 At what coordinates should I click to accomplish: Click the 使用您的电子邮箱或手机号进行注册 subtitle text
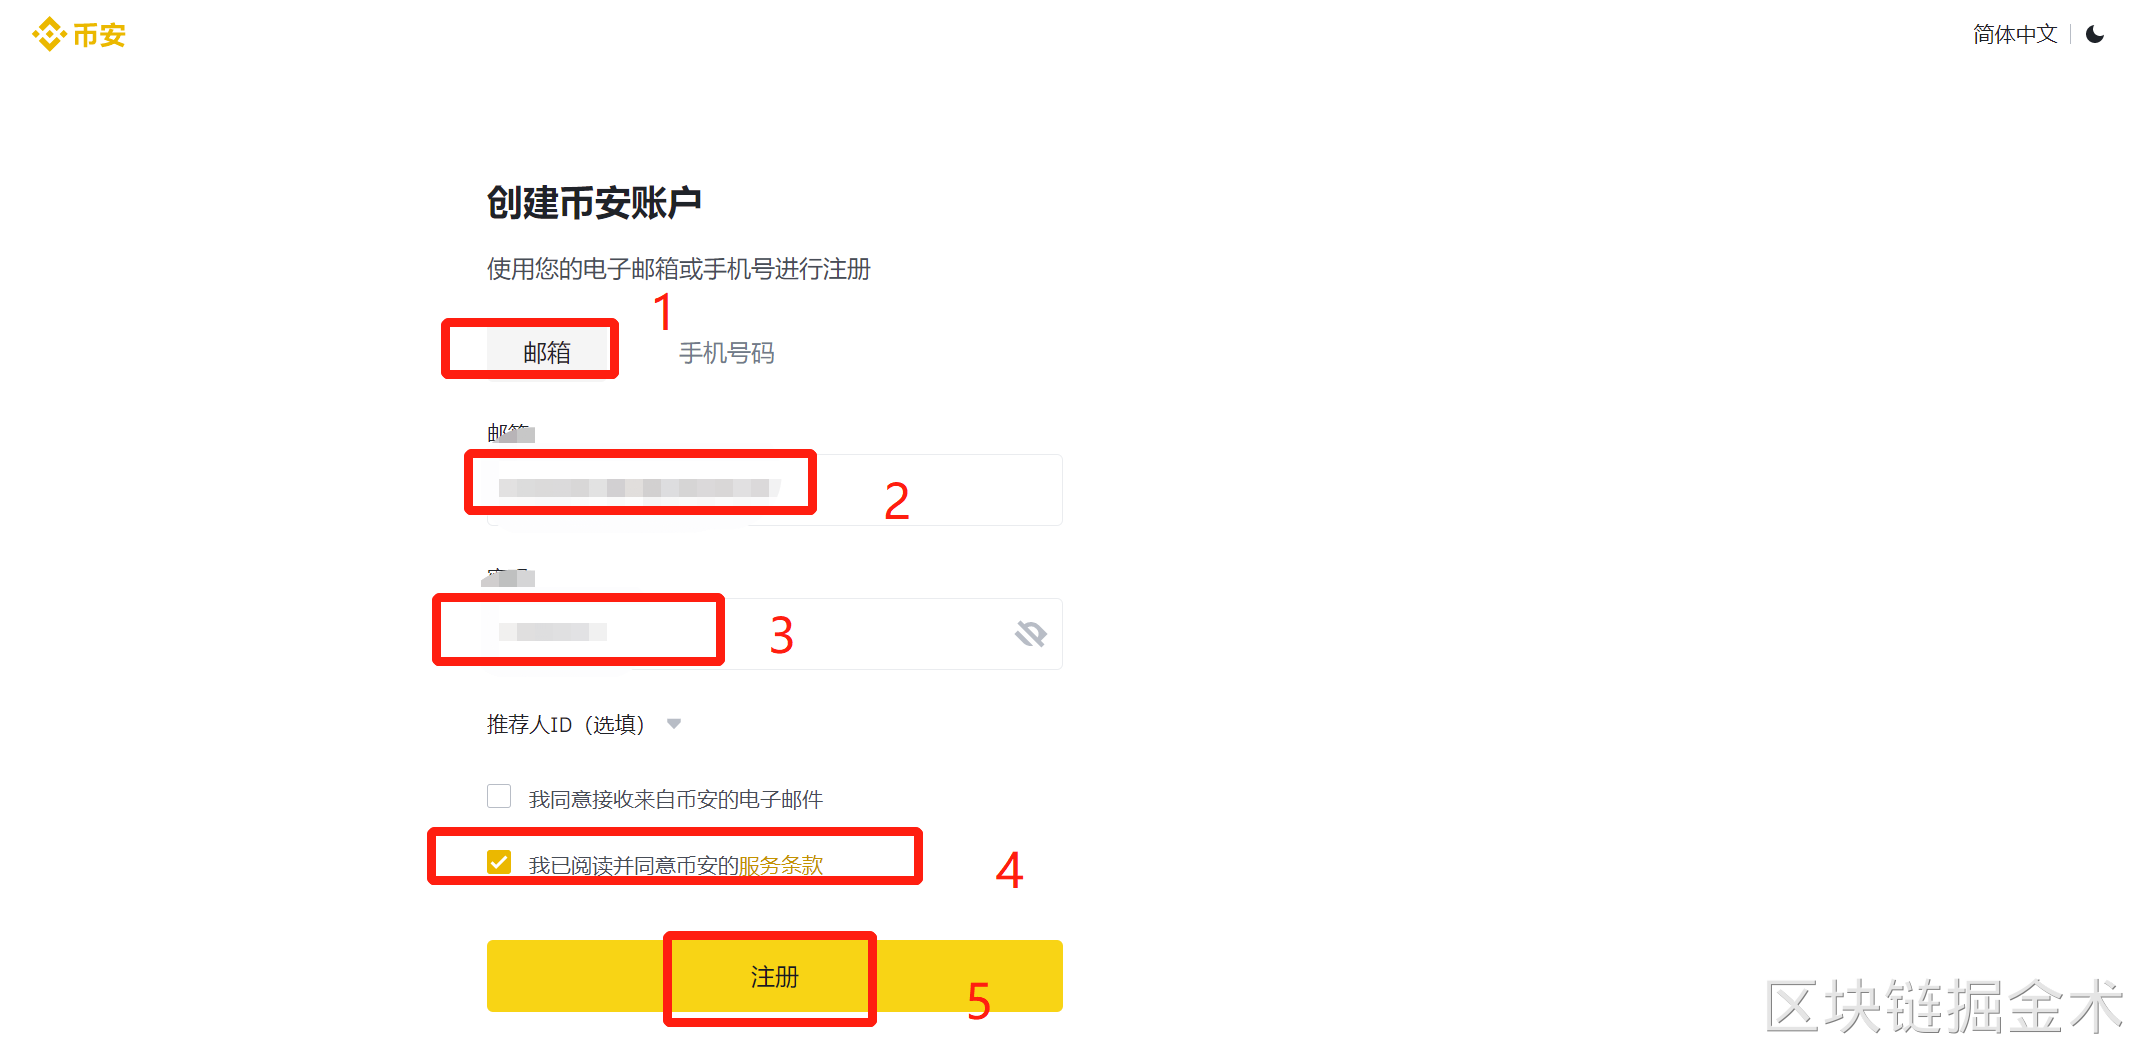679,269
